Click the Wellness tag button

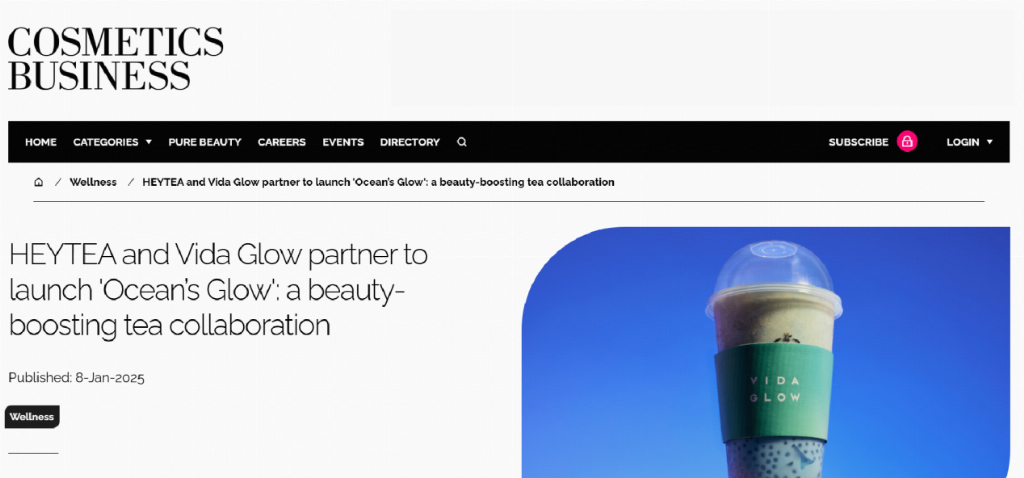(x=32, y=417)
